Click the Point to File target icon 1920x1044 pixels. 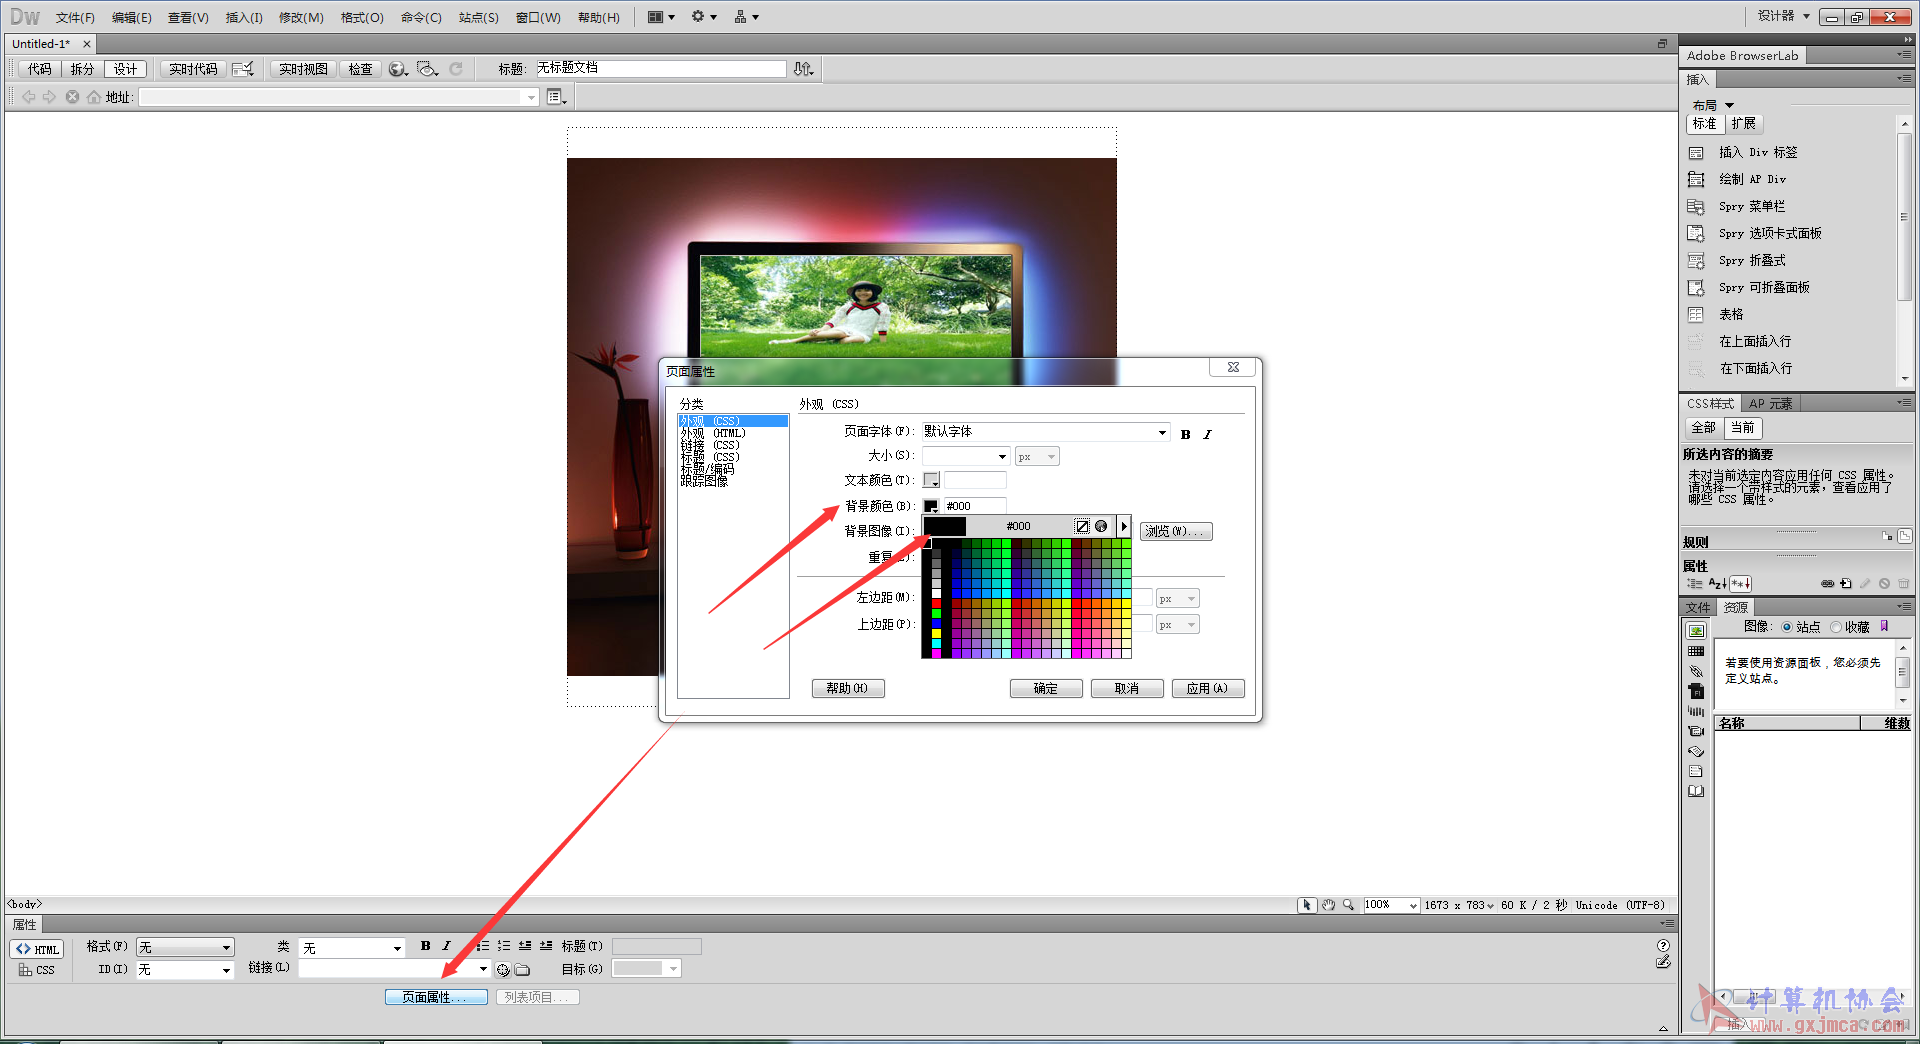pos(503,970)
